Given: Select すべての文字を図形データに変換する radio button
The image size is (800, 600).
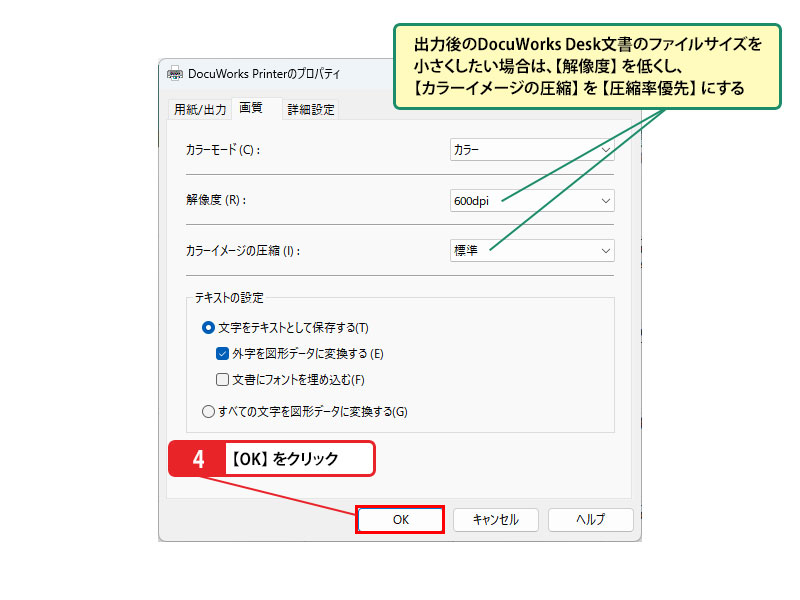Looking at the screenshot, I should pos(208,411).
